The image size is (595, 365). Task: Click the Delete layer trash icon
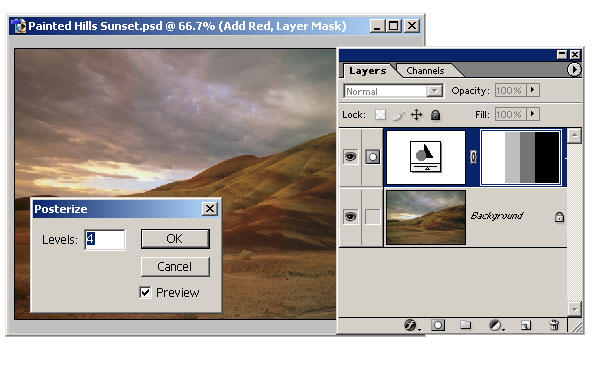[554, 325]
